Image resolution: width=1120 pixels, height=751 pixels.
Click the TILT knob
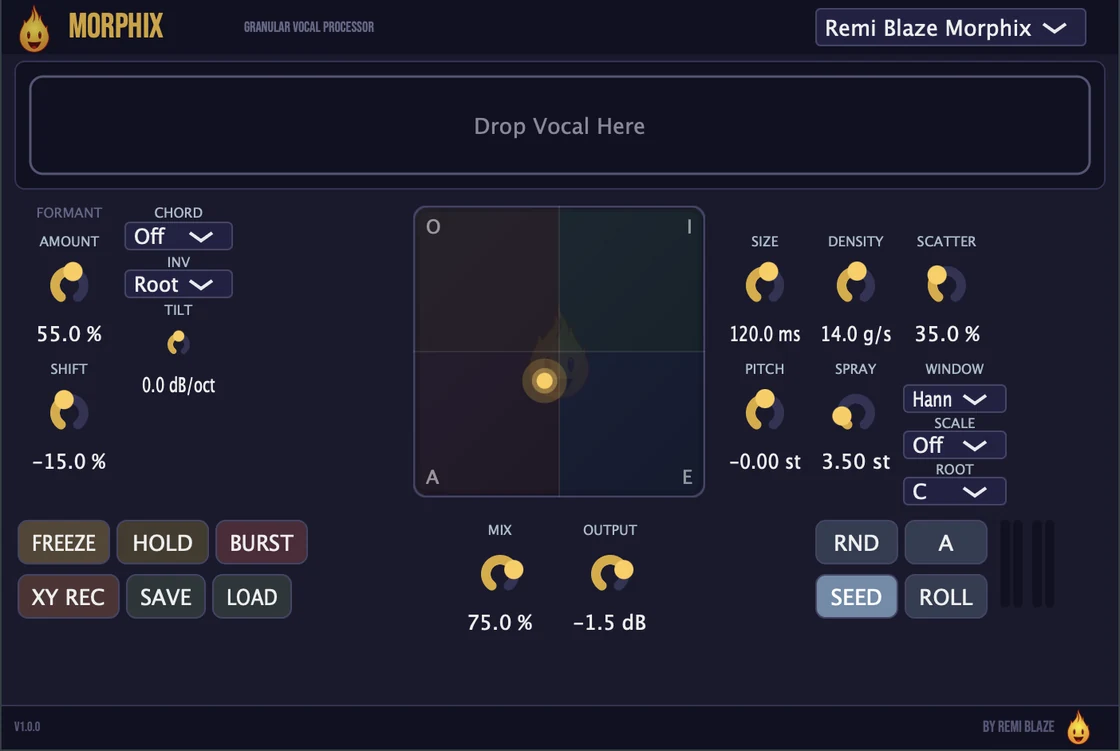click(x=178, y=343)
